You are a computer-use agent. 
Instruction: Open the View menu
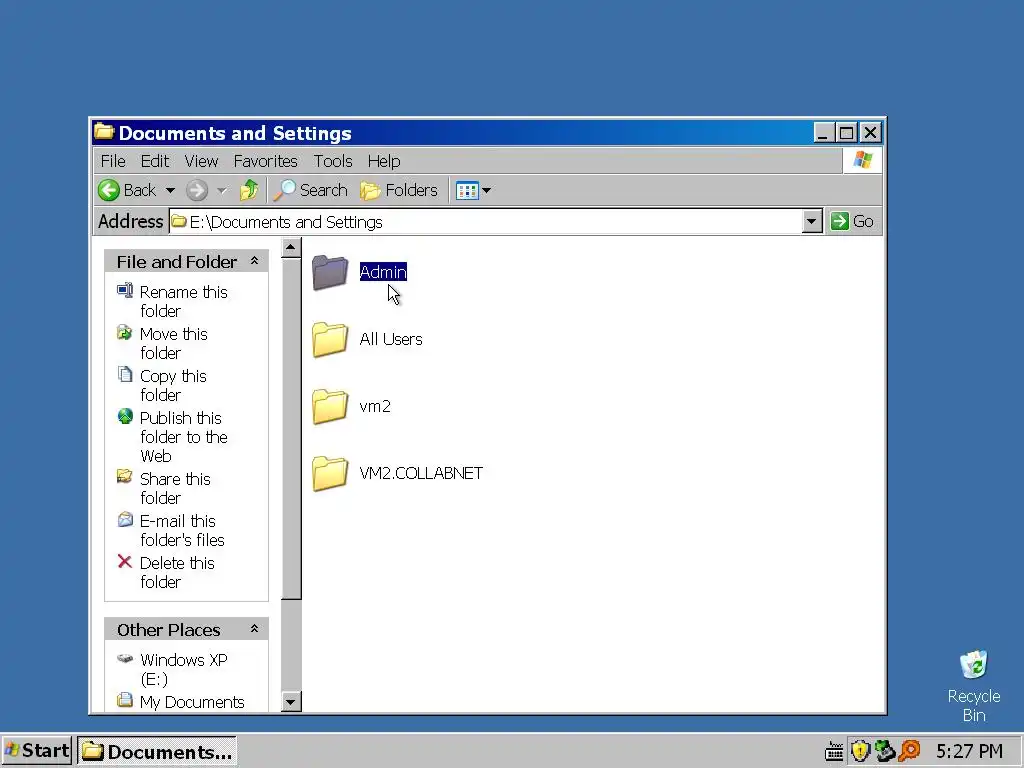point(200,161)
